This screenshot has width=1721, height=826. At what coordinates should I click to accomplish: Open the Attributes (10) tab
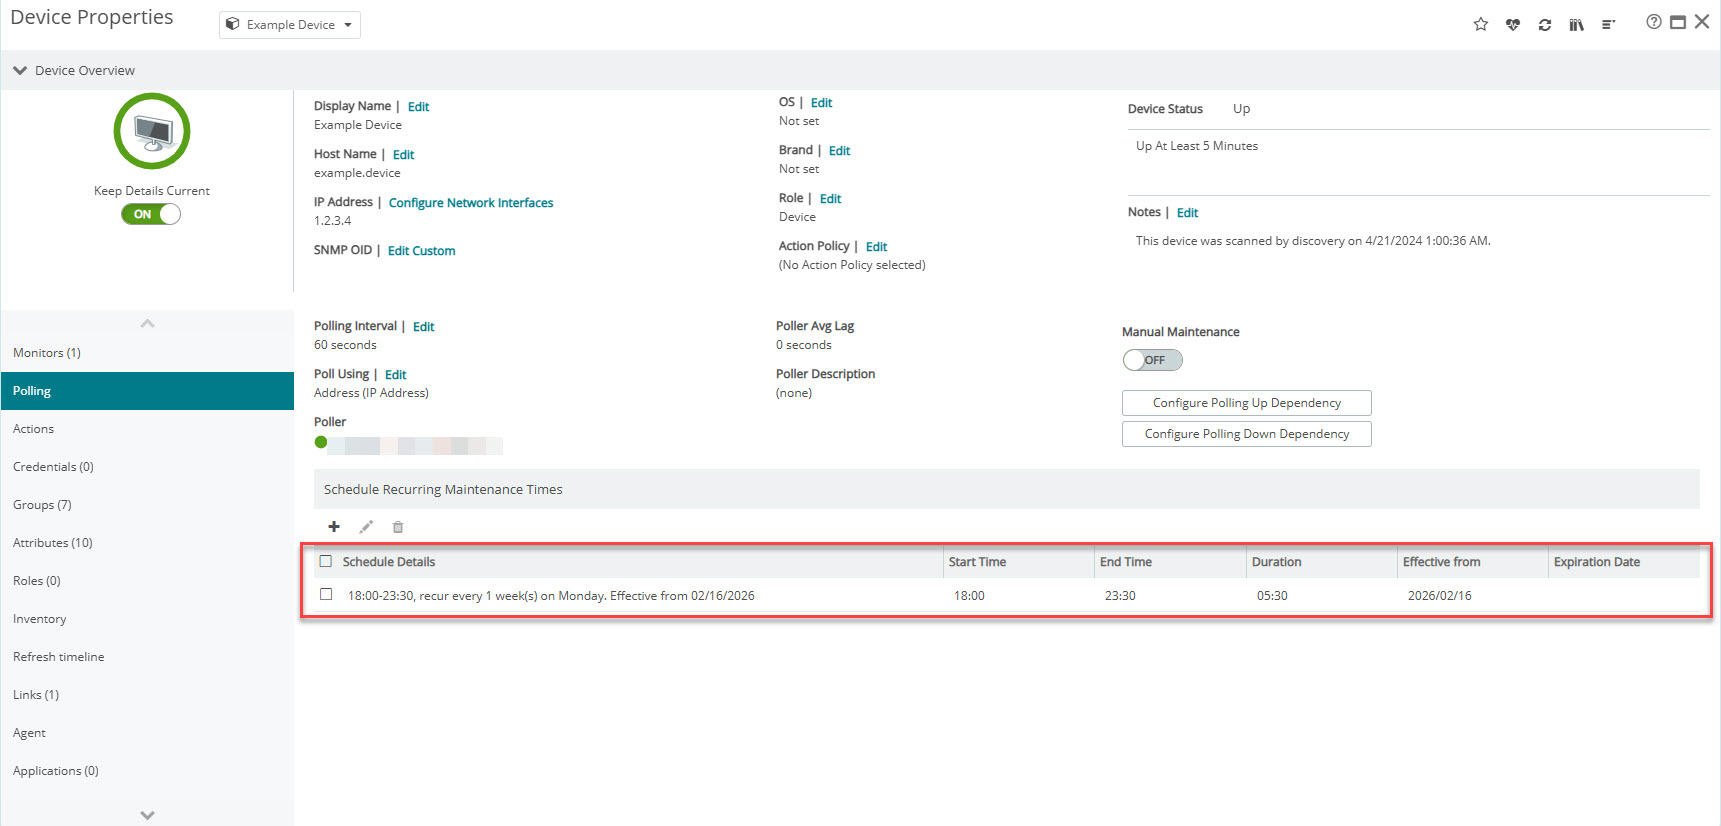tap(147, 543)
